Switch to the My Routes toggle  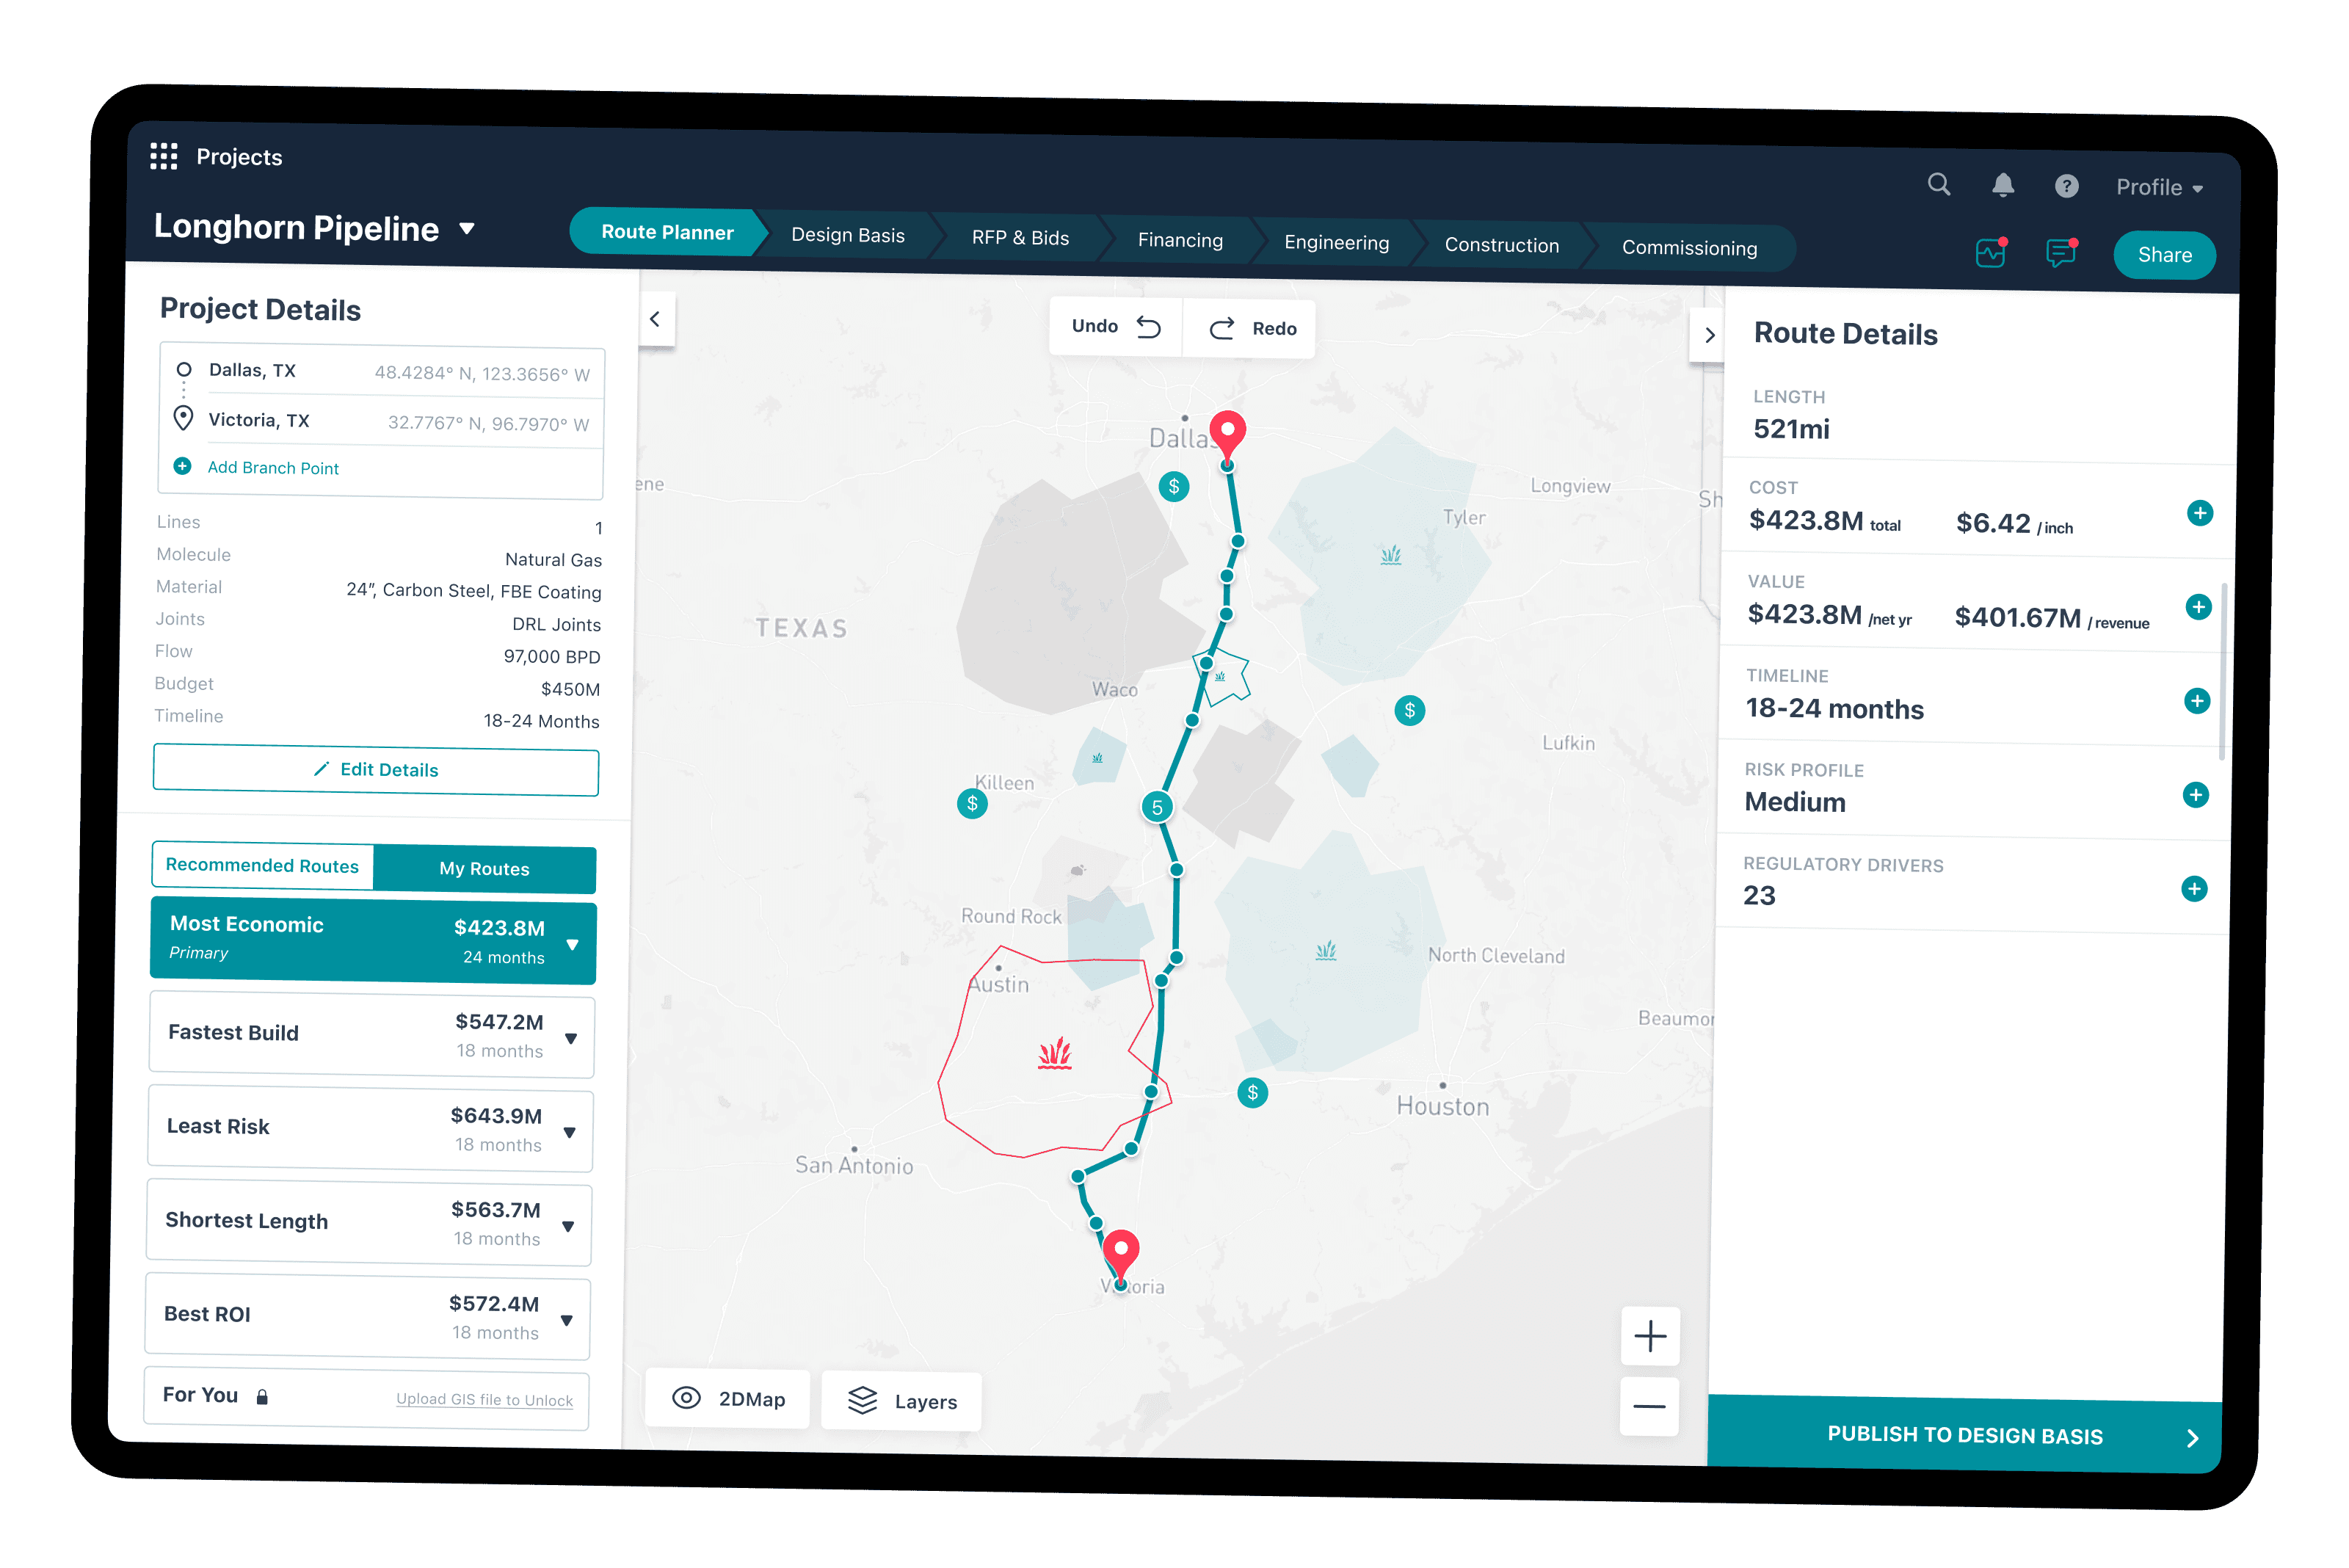click(x=484, y=868)
